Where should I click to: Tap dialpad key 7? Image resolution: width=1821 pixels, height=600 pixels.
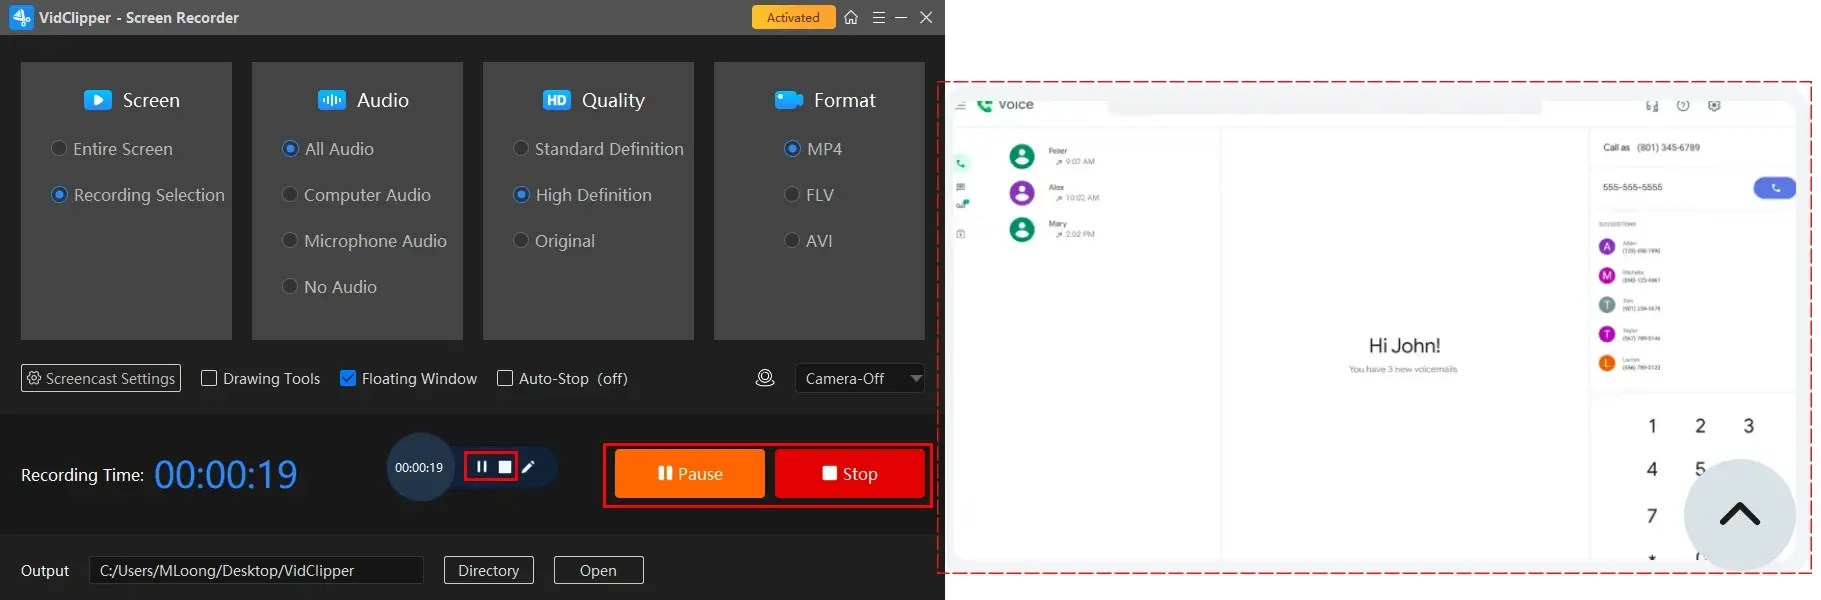[1652, 516]
